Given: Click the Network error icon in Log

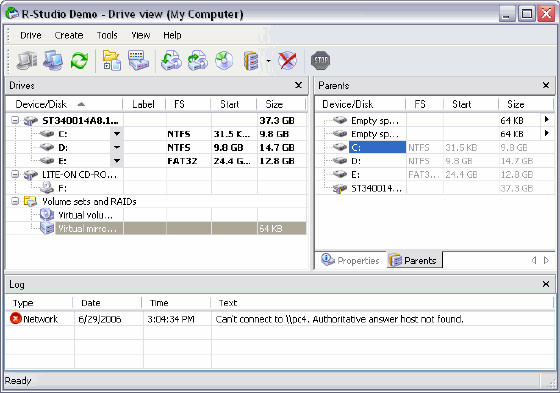Looking at the screenshot, I should 16,318.
